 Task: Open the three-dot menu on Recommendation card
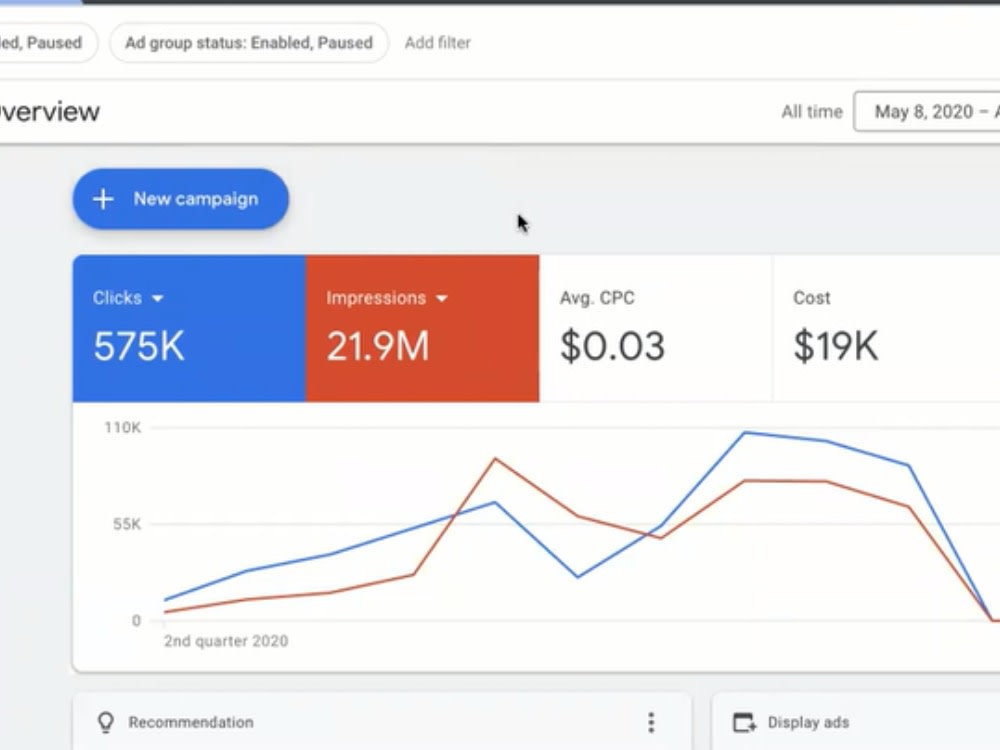pyautogui.click(x=651, y=722)
